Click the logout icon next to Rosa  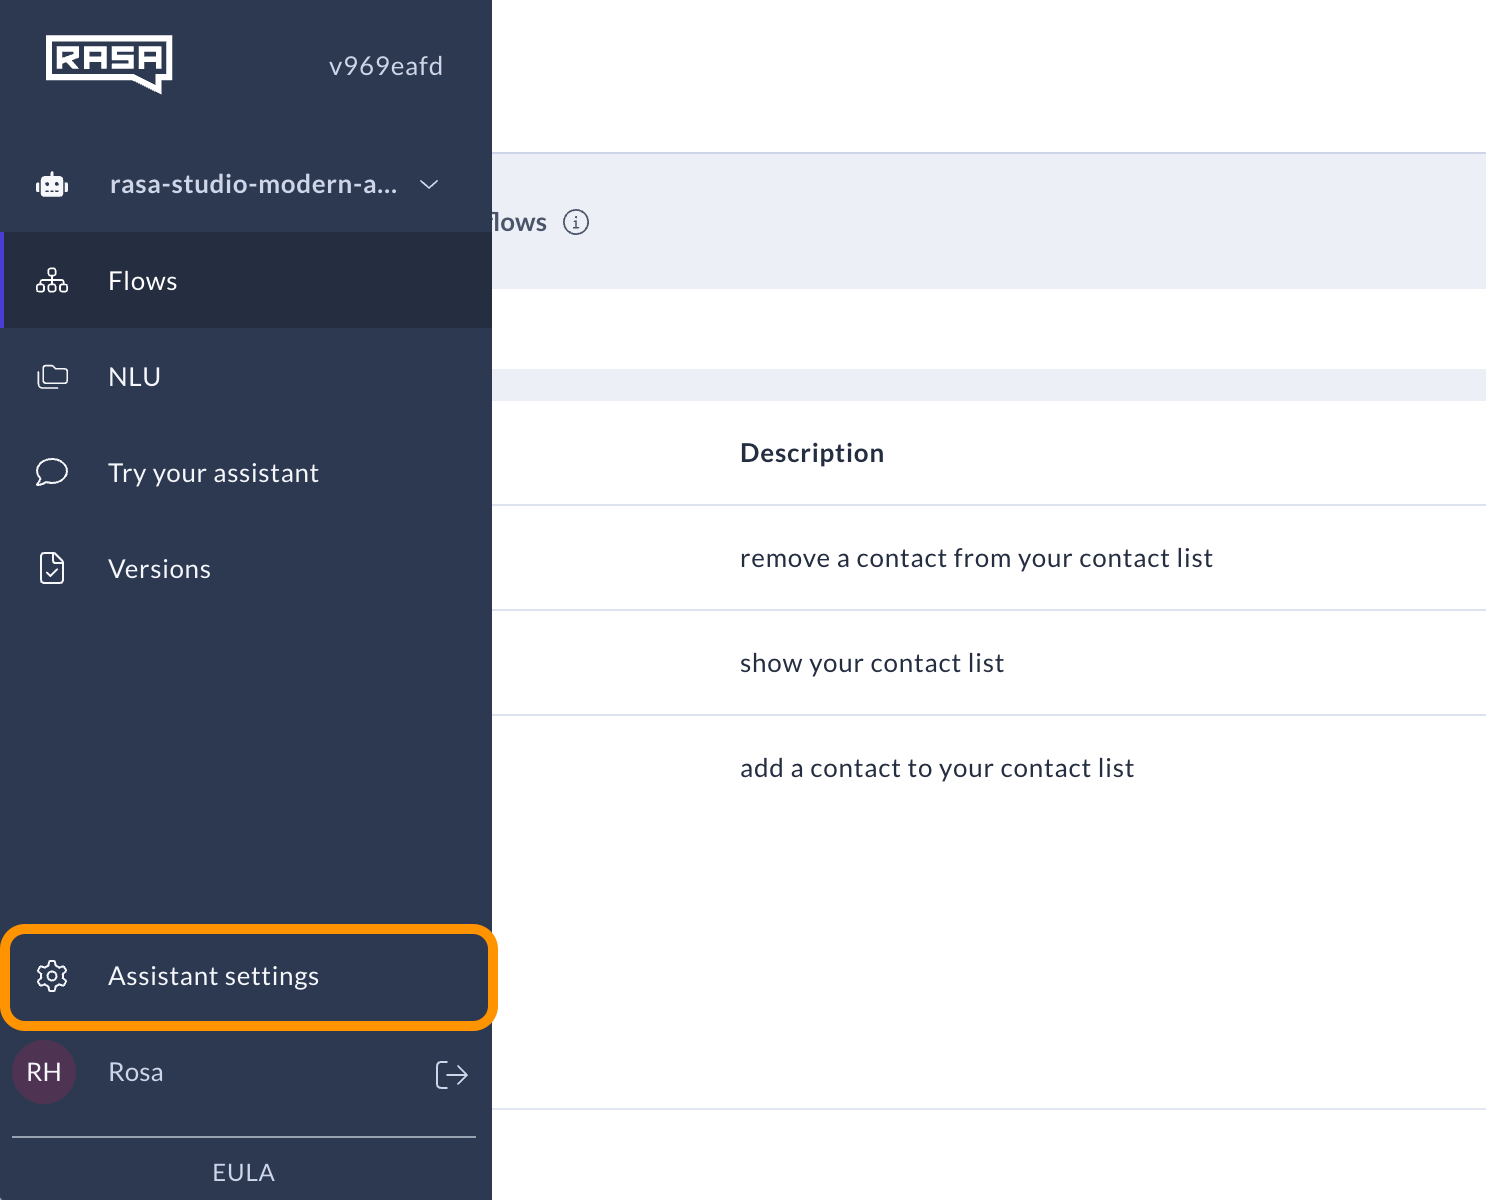point(451,1074)
